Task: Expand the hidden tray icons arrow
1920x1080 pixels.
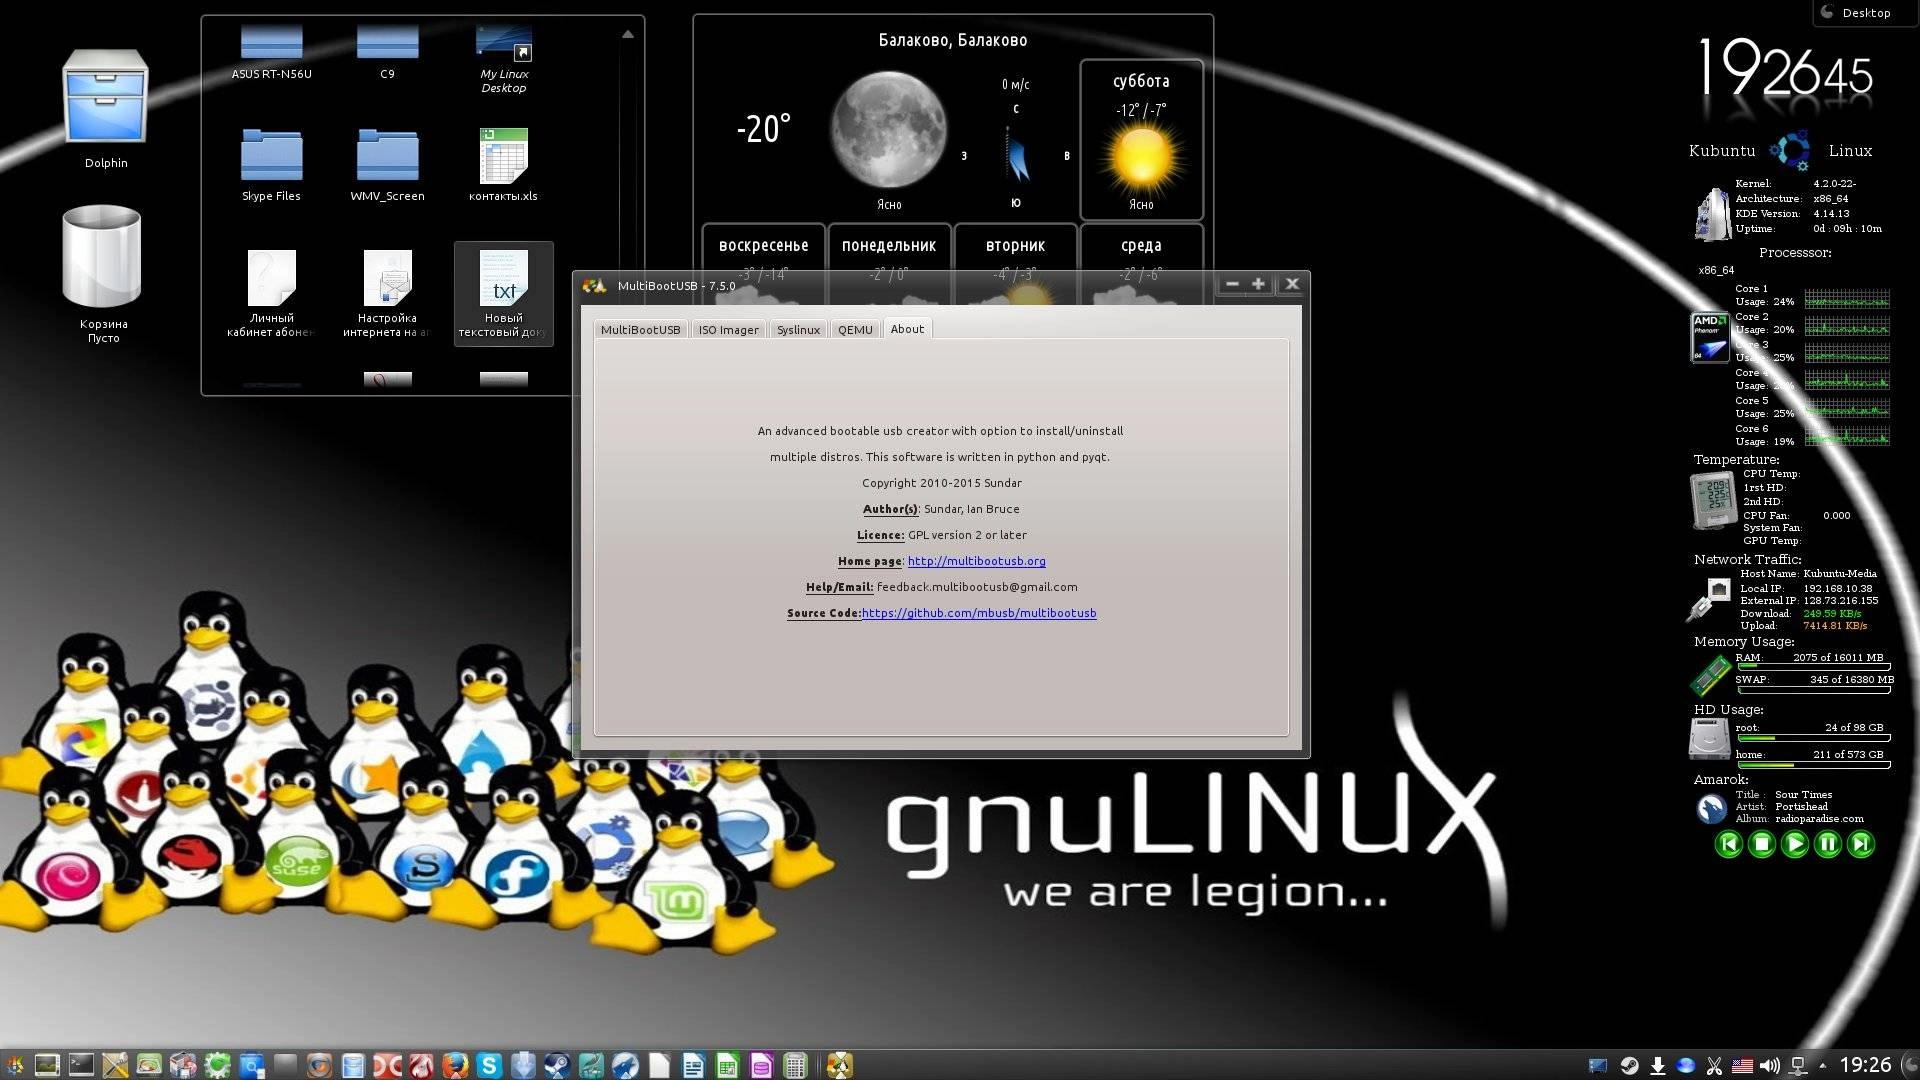Action: click(1822, 1065)
